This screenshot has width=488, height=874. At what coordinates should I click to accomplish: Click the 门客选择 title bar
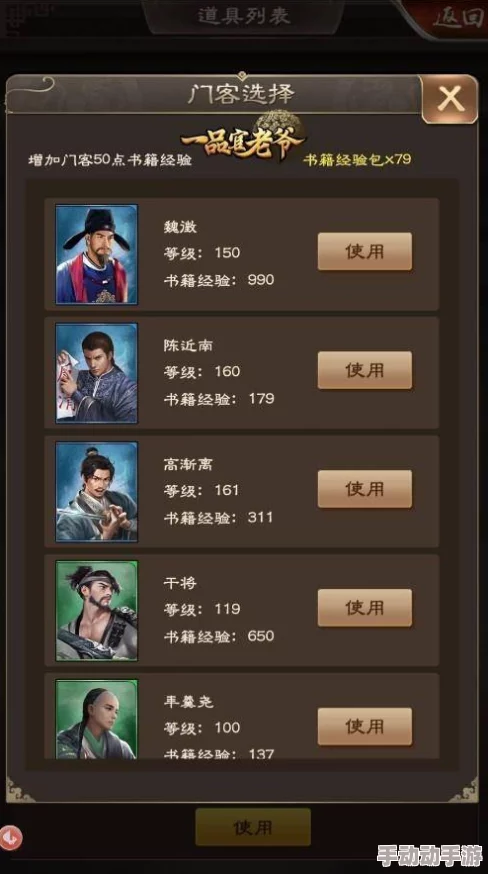coord(241,94)
